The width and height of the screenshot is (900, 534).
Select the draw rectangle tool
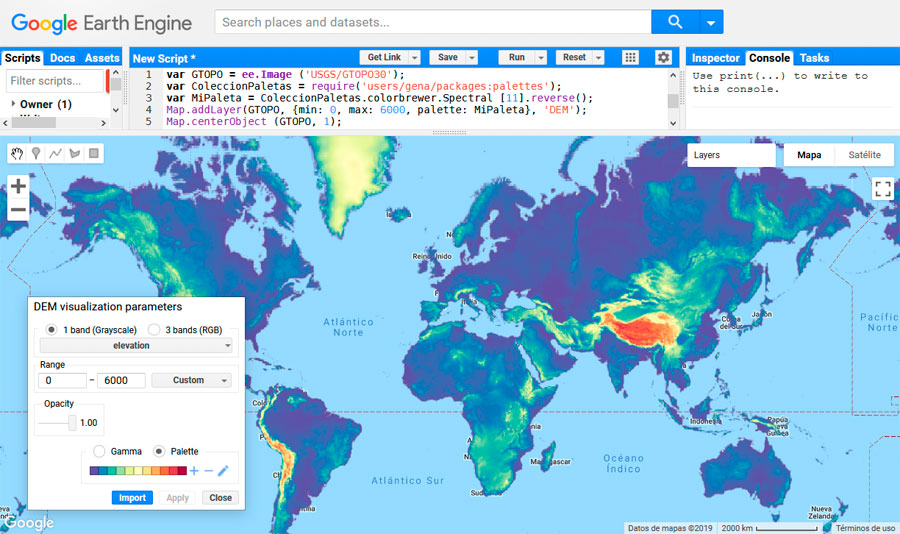(x=94, y=153)
